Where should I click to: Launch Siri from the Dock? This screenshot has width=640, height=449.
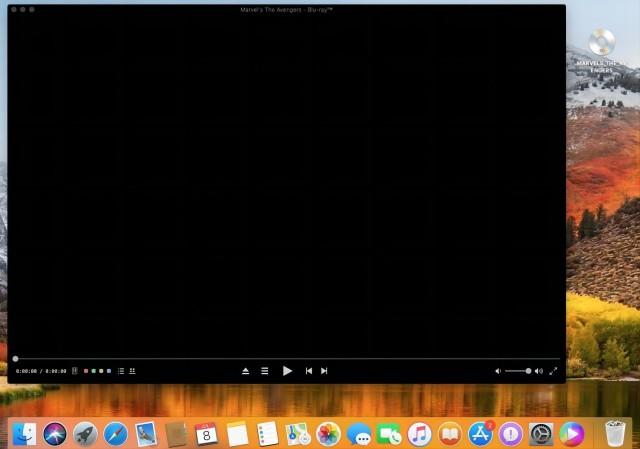click(55, 434)
